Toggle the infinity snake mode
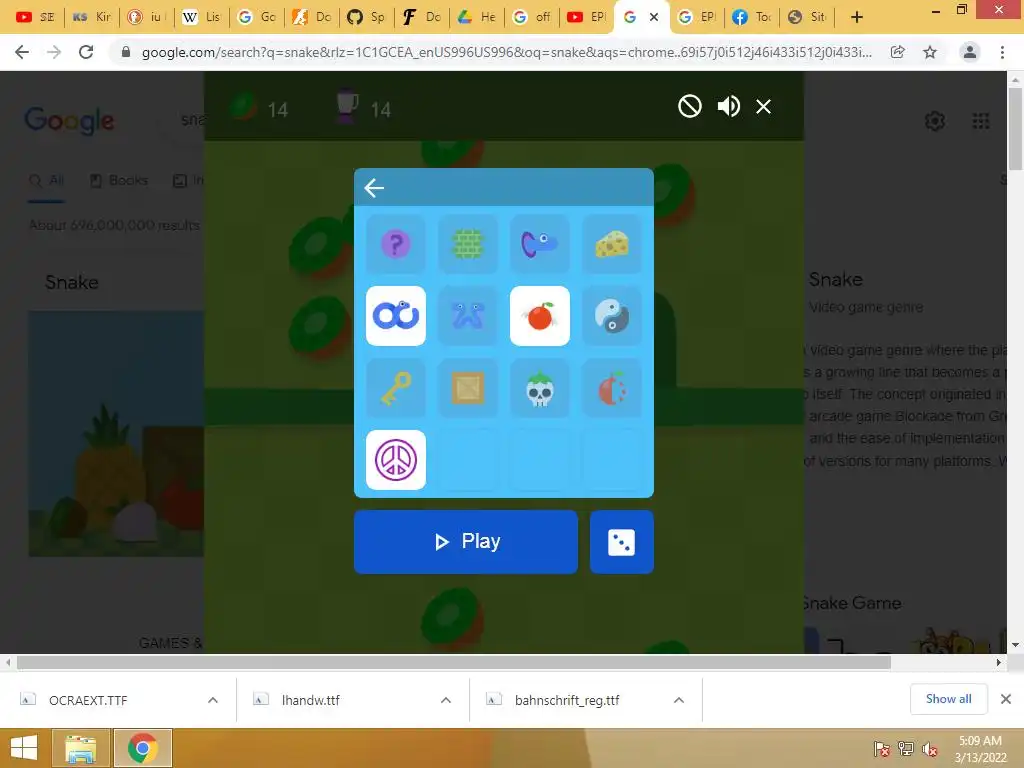 tap(396, 316)
